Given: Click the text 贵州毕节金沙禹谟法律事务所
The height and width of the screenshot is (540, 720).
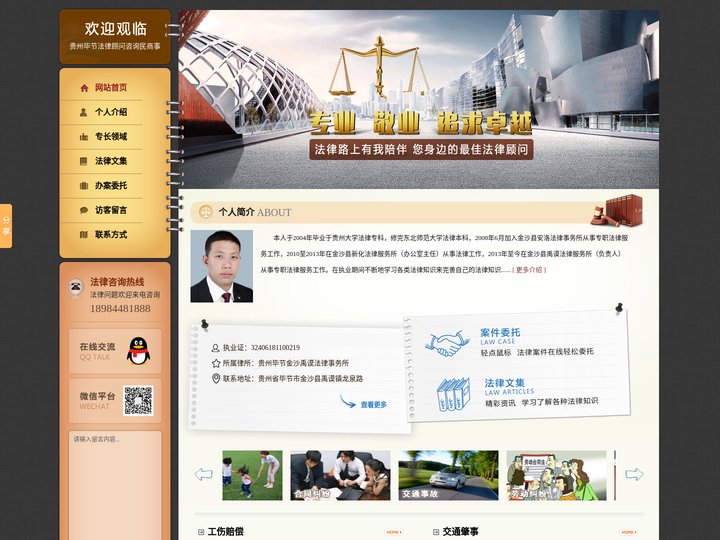Looking at the screenshot, I should pyautogui.click(x=304, y=363).
